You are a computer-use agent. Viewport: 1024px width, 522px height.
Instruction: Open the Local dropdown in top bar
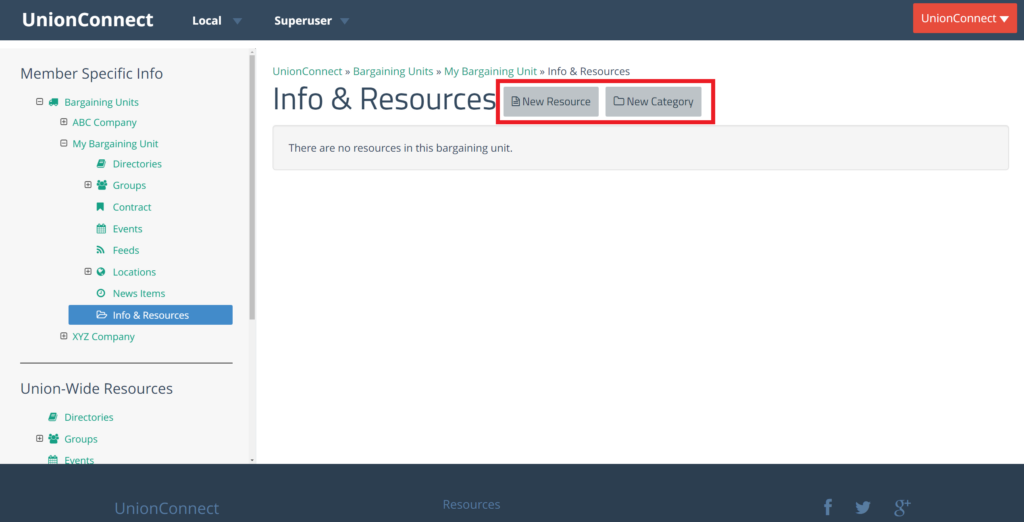(217, 21)
